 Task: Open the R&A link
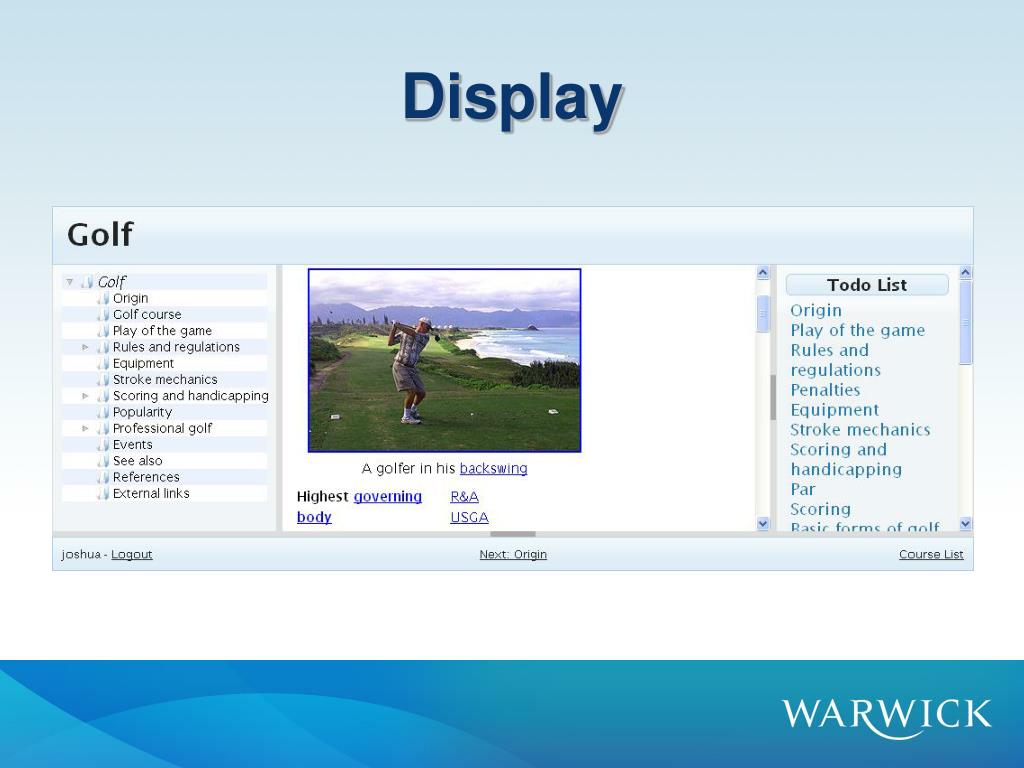click(x=464, y=497)
